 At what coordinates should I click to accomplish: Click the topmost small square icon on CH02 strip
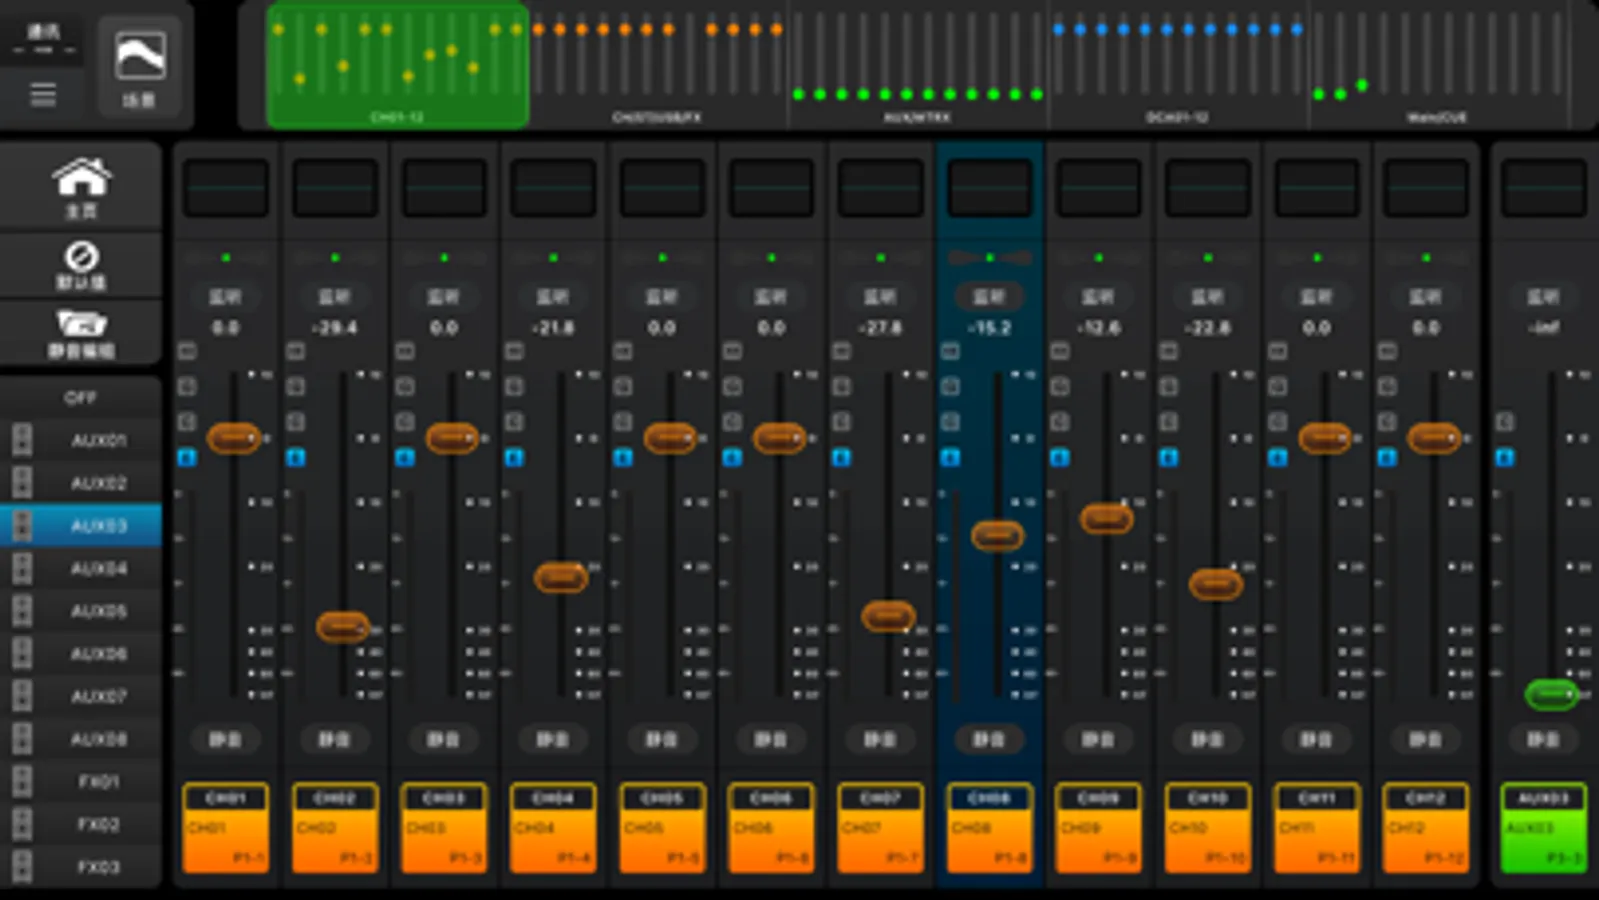coord(296,351)
